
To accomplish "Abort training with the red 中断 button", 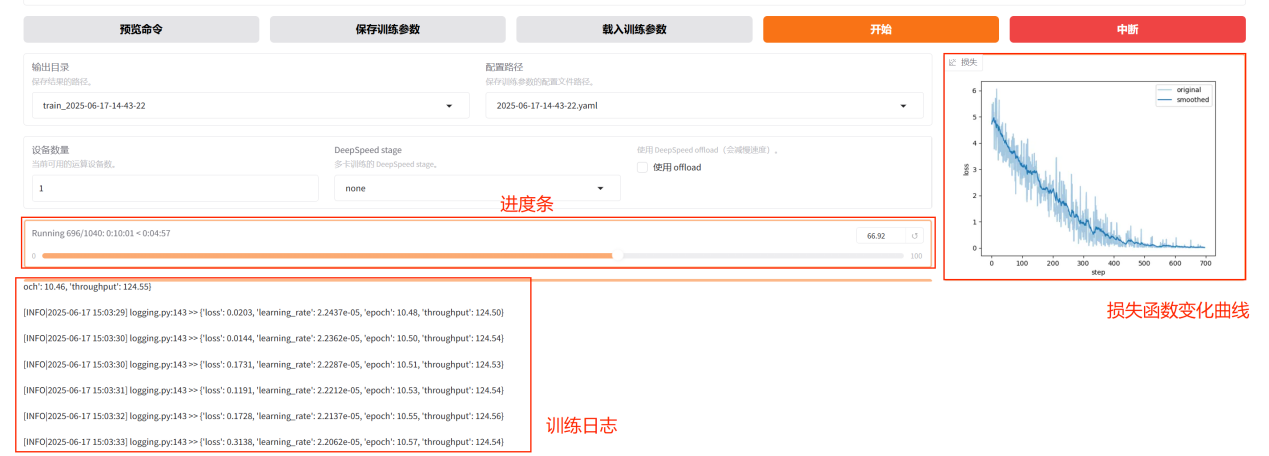I will coord(1127,29).
